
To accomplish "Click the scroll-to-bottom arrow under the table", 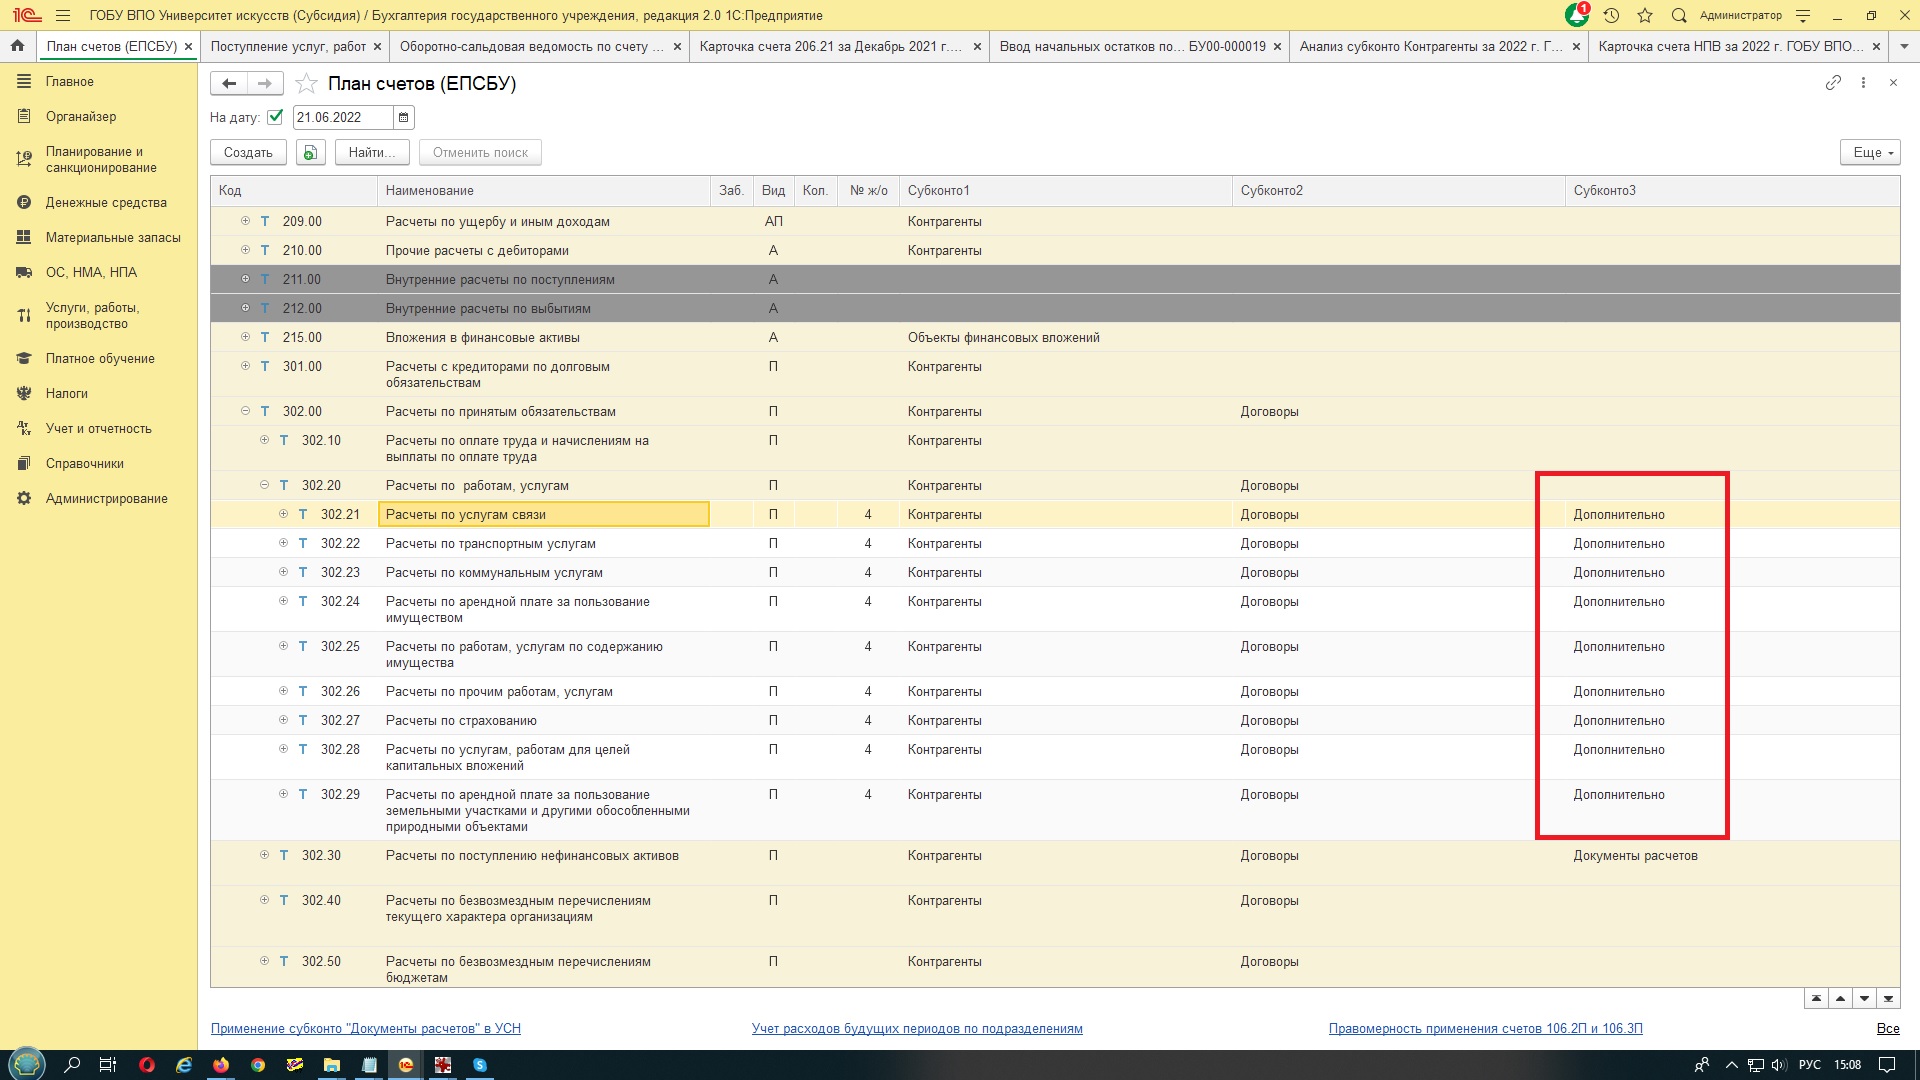I will point(1888,998).
